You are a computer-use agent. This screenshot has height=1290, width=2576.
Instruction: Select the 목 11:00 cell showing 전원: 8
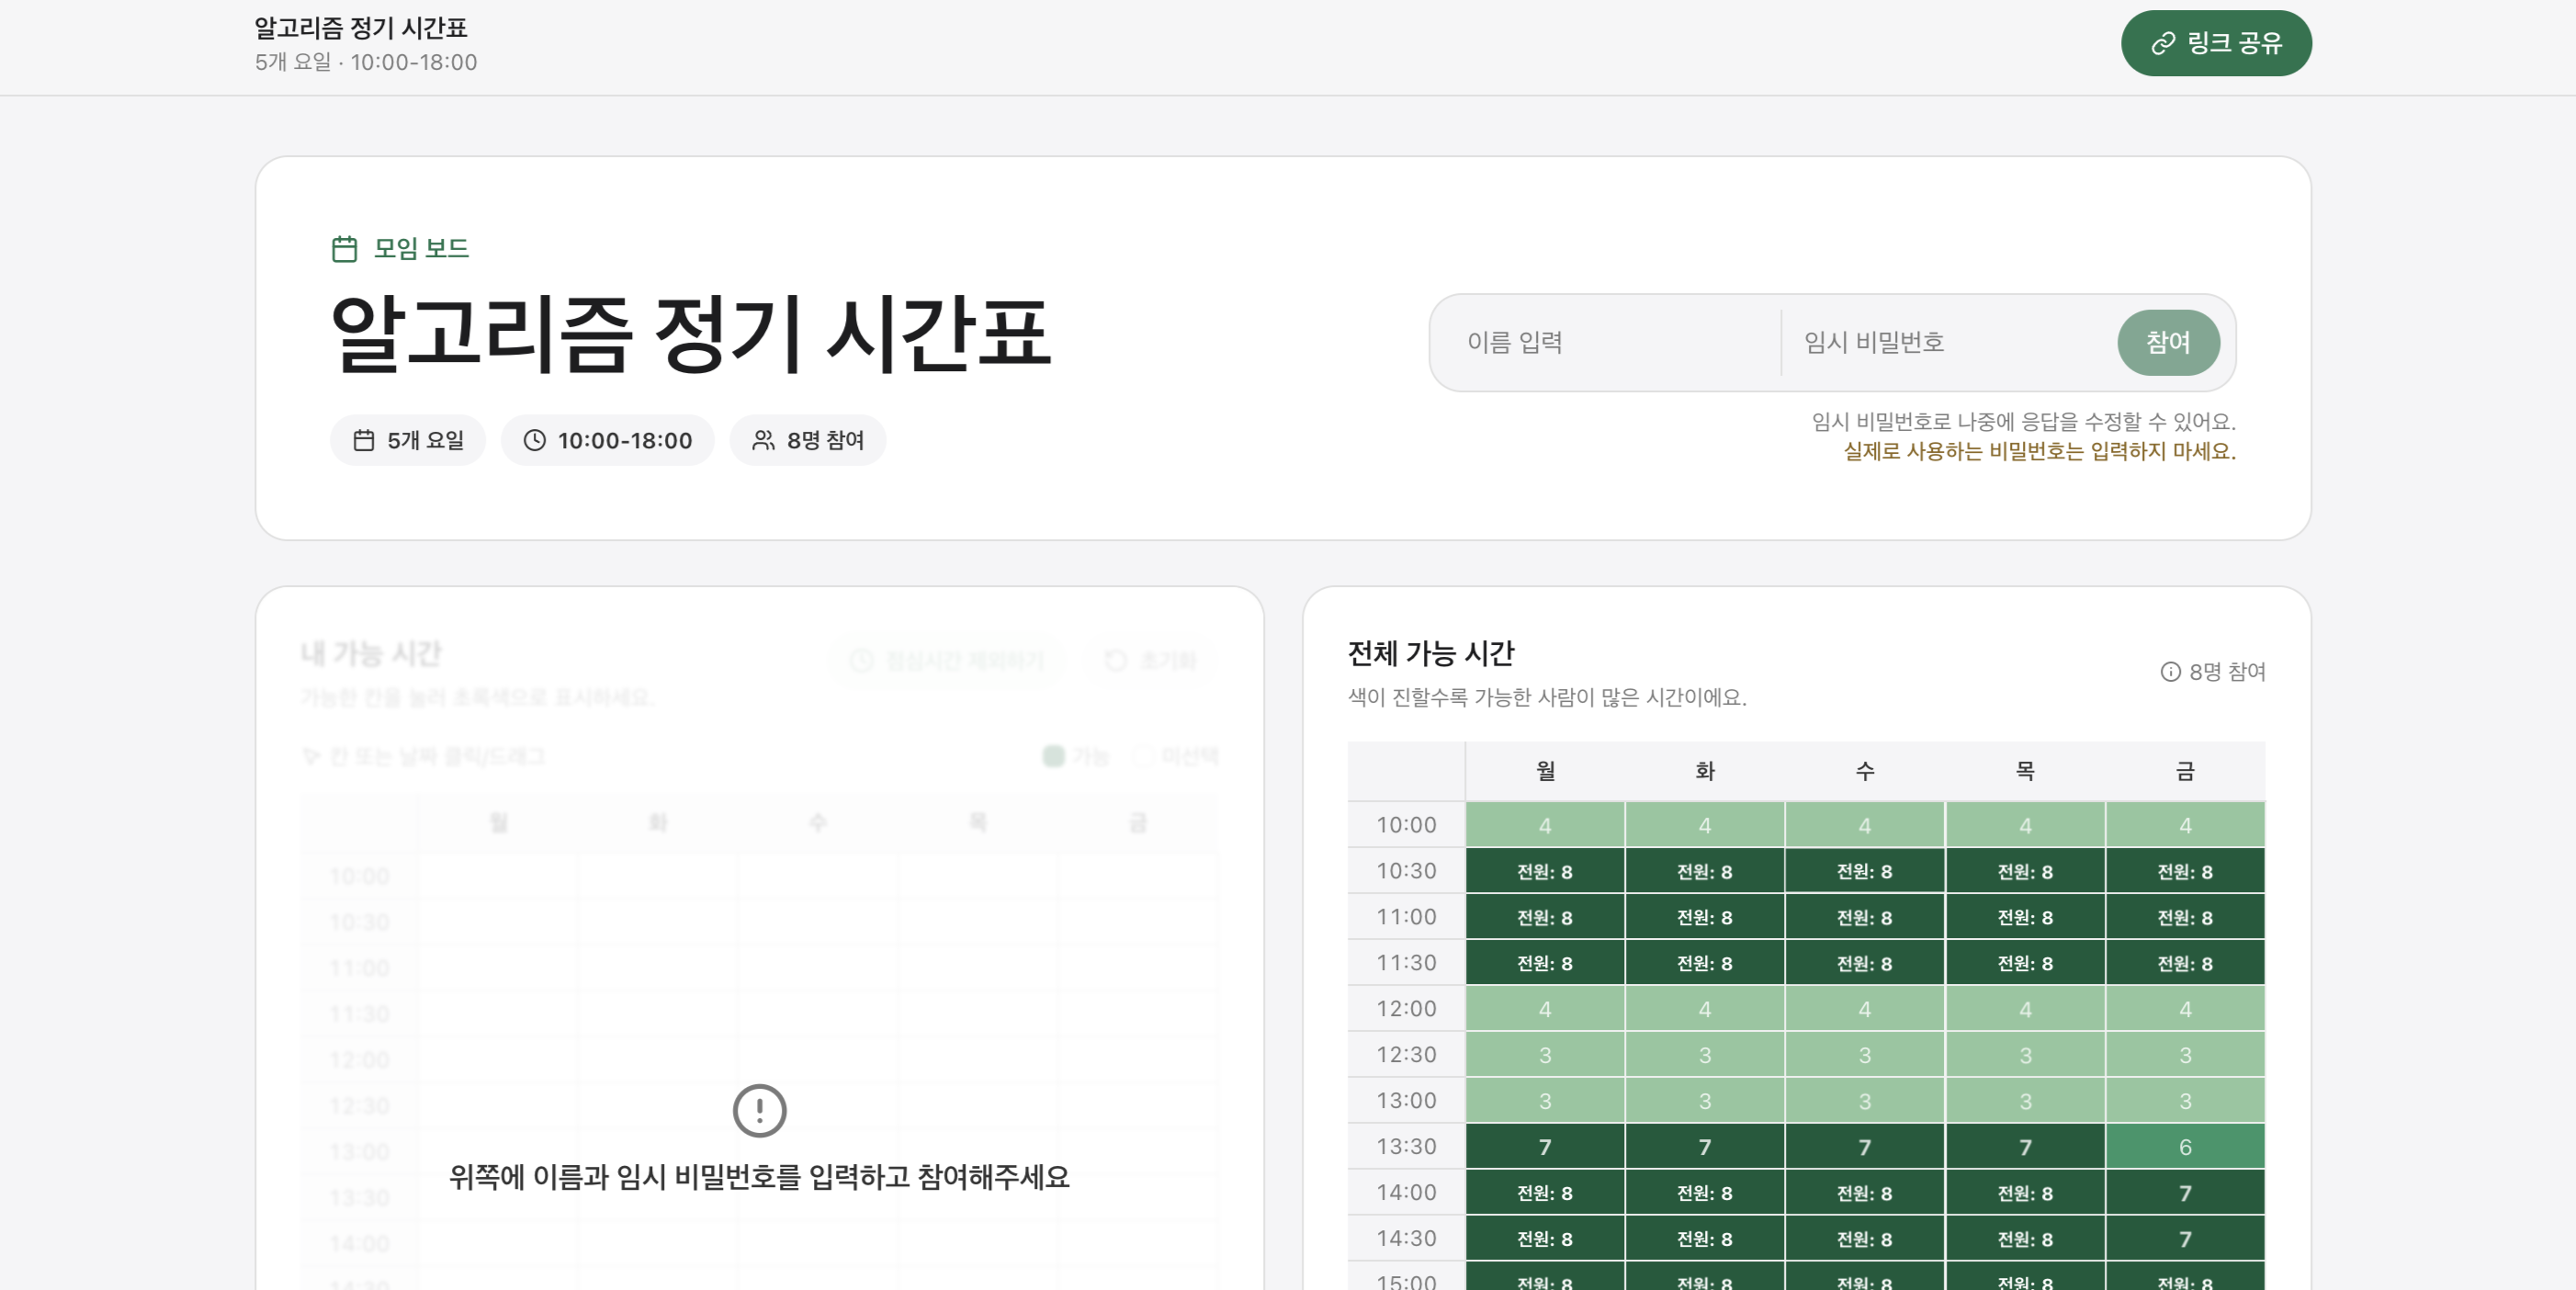(2025, 917)
